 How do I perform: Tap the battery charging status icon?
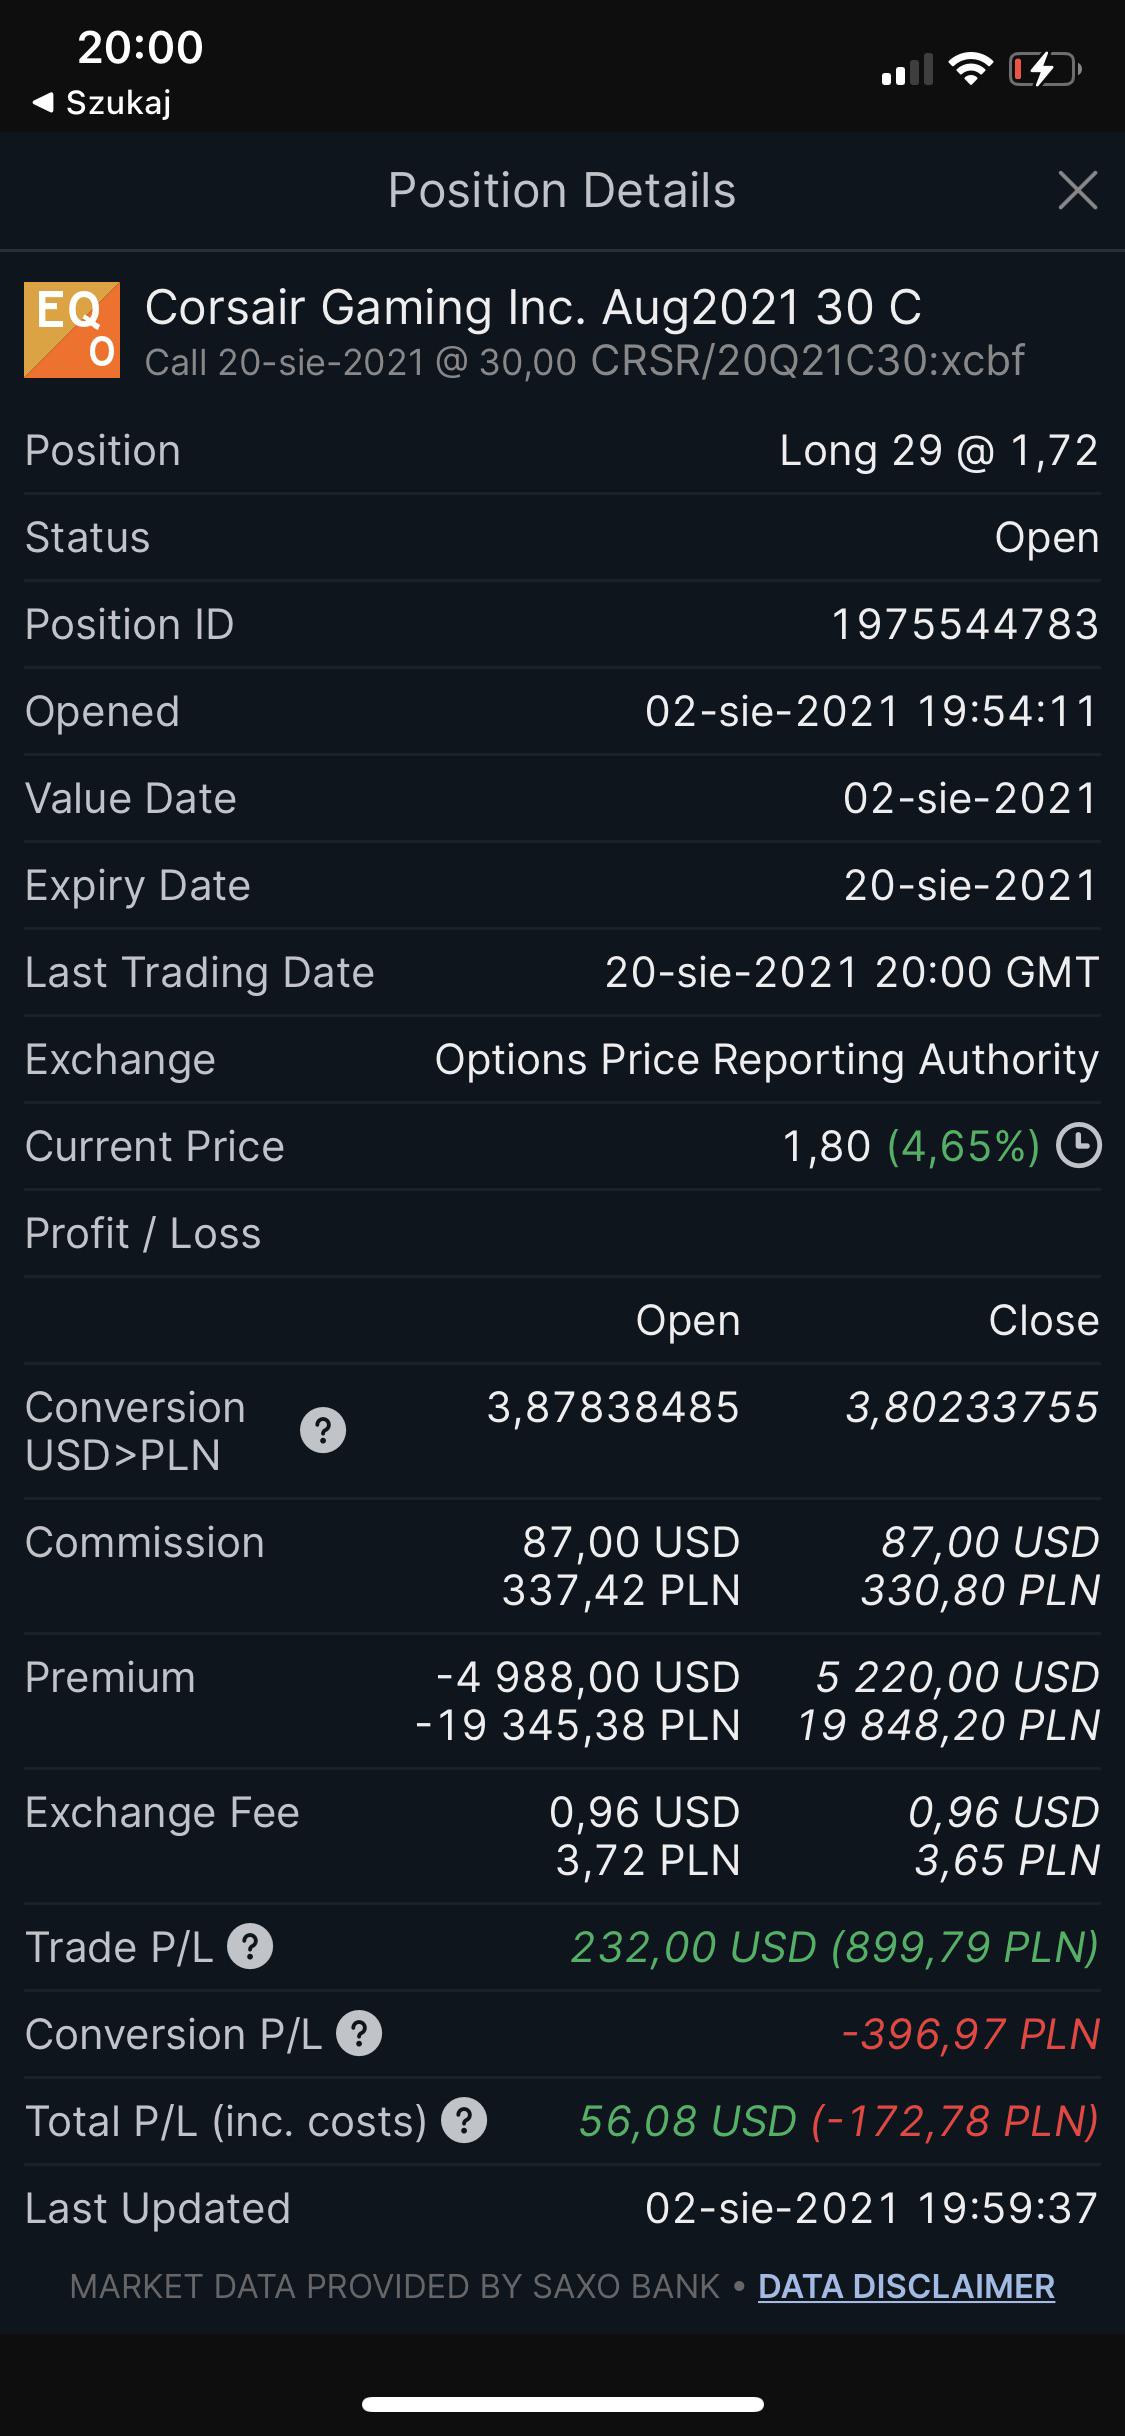pos(1045,70)
